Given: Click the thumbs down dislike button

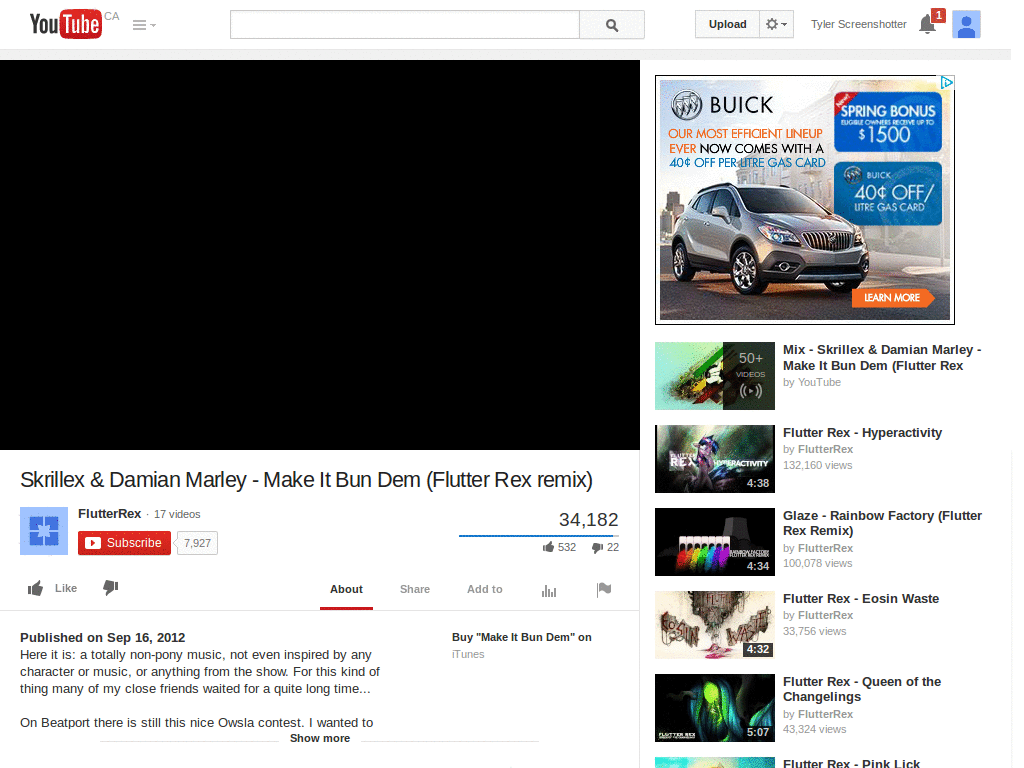Looking at the screenshot, I should point(110,588).
